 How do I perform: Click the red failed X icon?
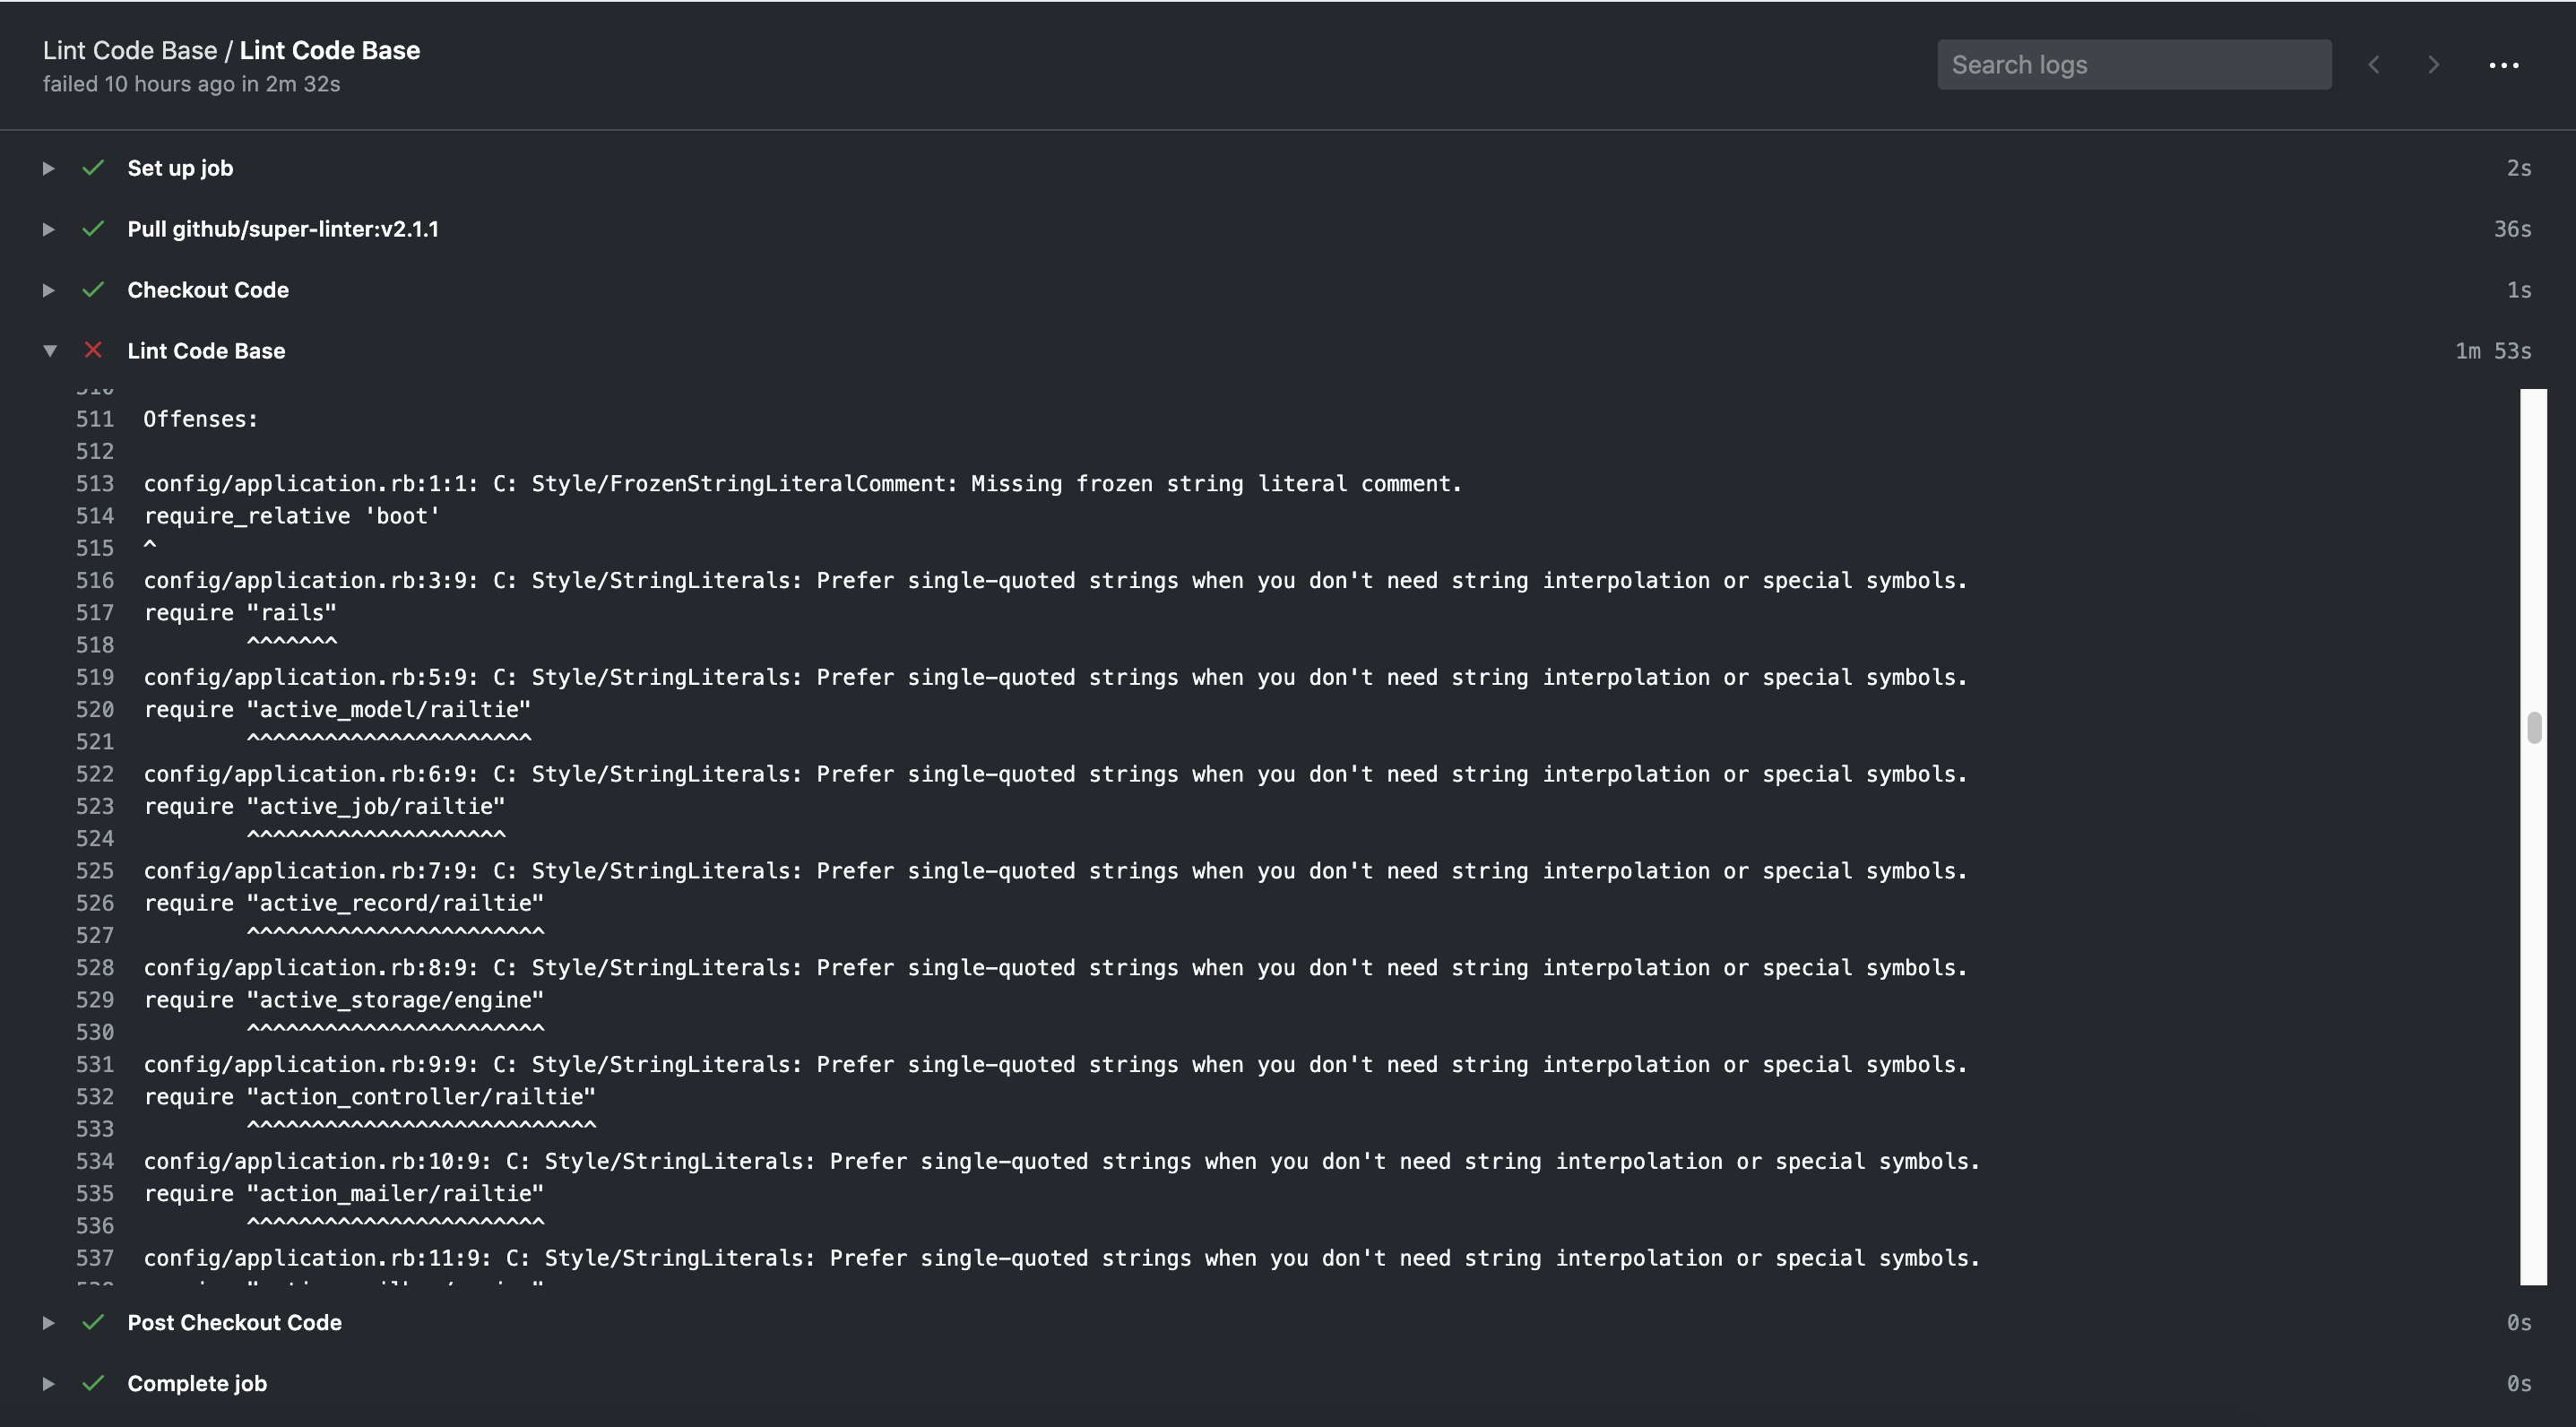tap(93, 350)
